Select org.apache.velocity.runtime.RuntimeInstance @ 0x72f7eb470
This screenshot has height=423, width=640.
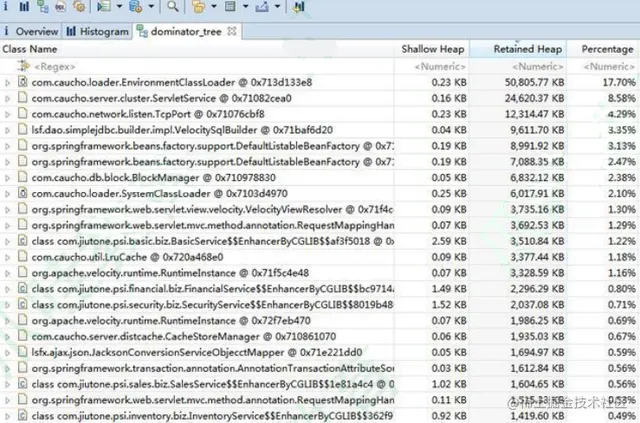(x=171, y=321)
